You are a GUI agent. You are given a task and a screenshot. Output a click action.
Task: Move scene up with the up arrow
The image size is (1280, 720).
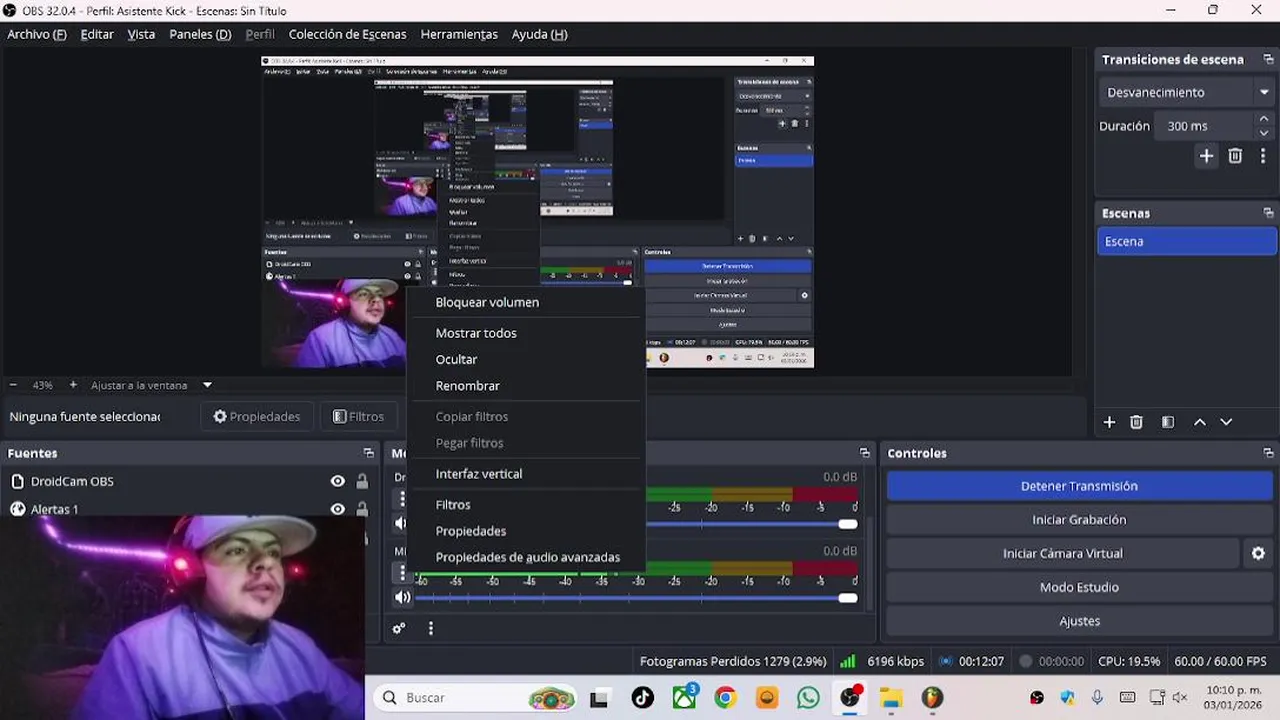1199,422
